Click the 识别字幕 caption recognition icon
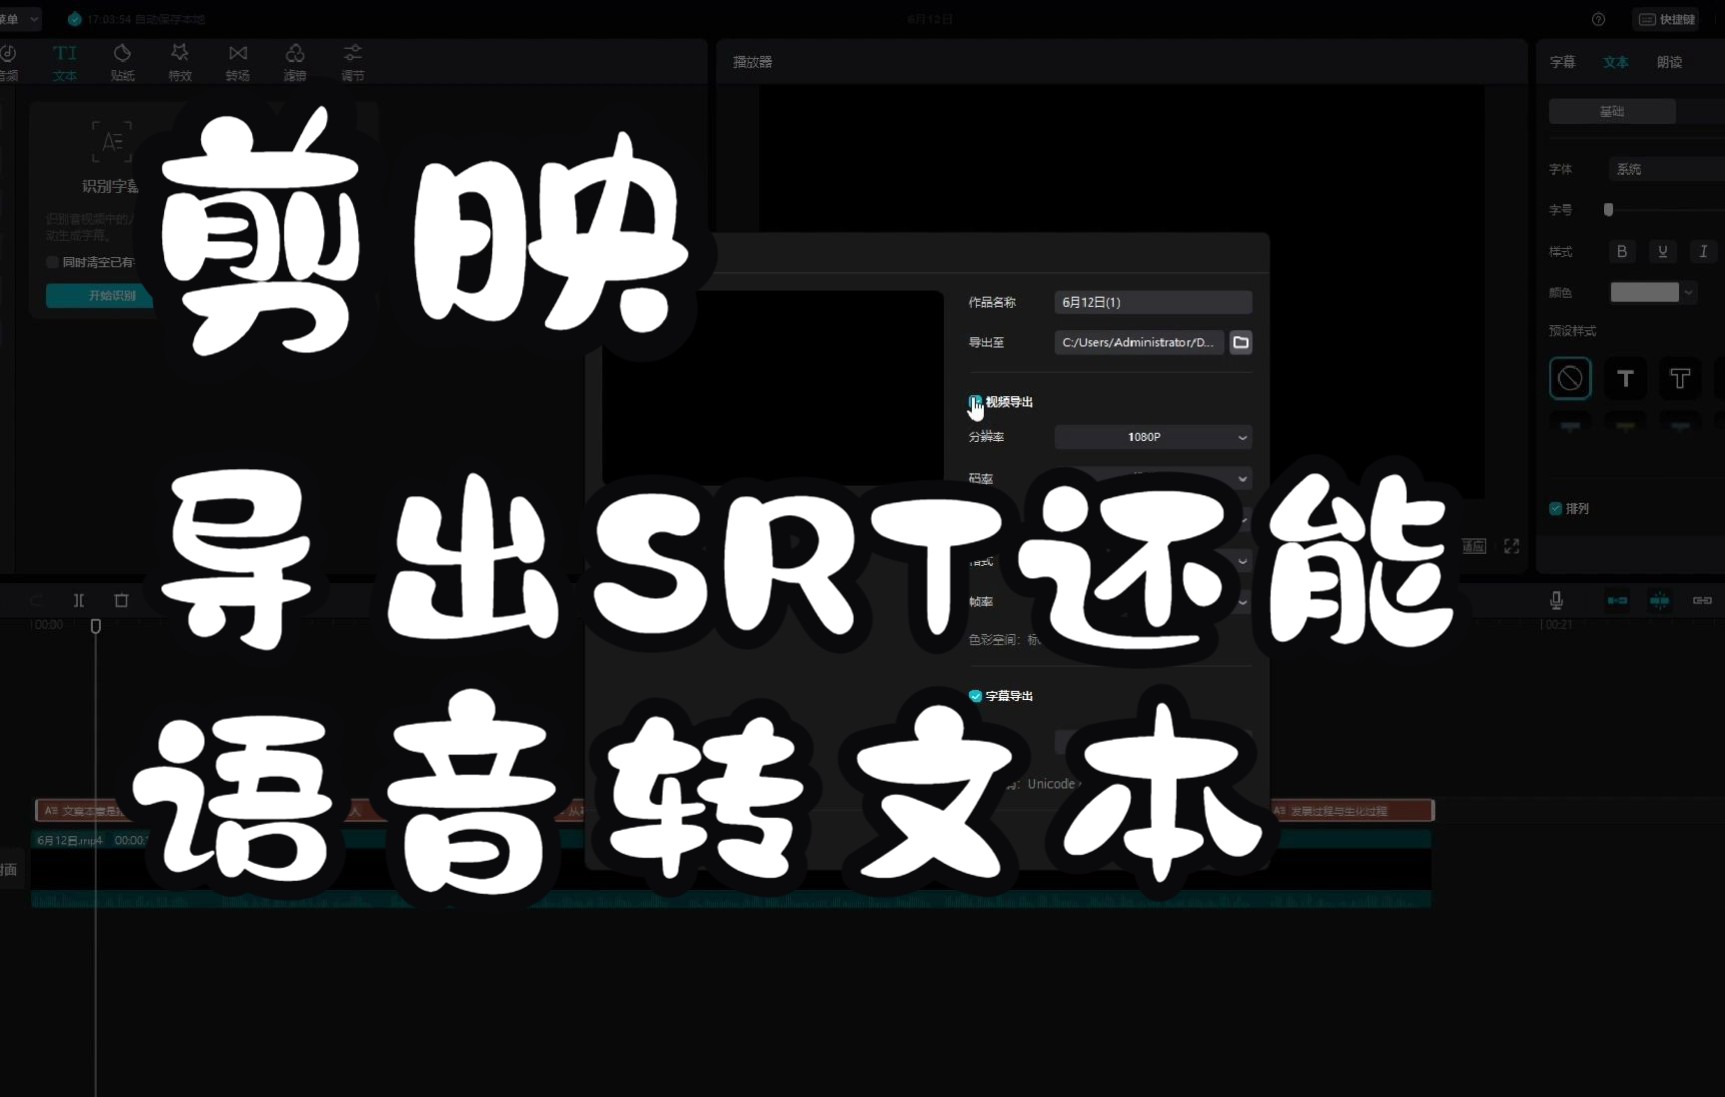The height and width of the screenshot is (1097, 1725). [x=111, y=142]
